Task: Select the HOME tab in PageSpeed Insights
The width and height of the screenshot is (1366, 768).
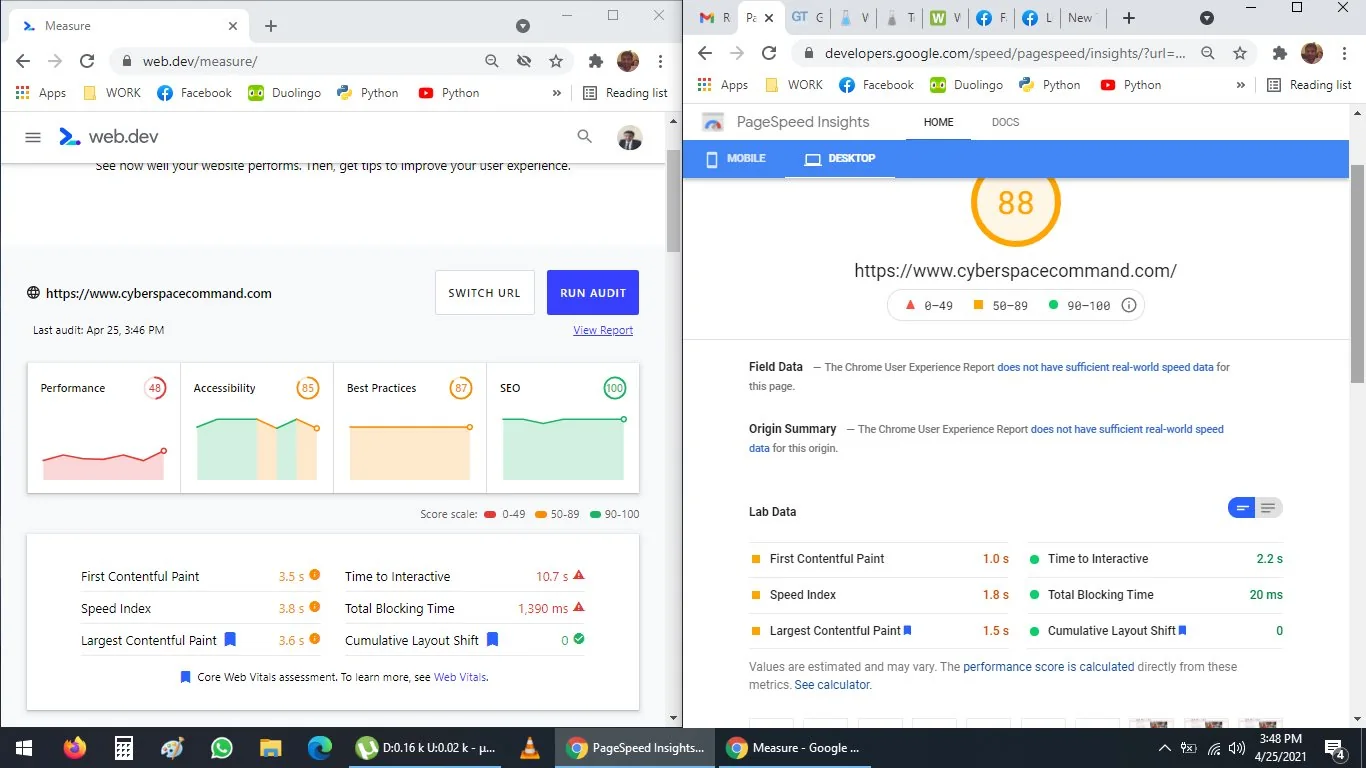Action: pos(938,122)
